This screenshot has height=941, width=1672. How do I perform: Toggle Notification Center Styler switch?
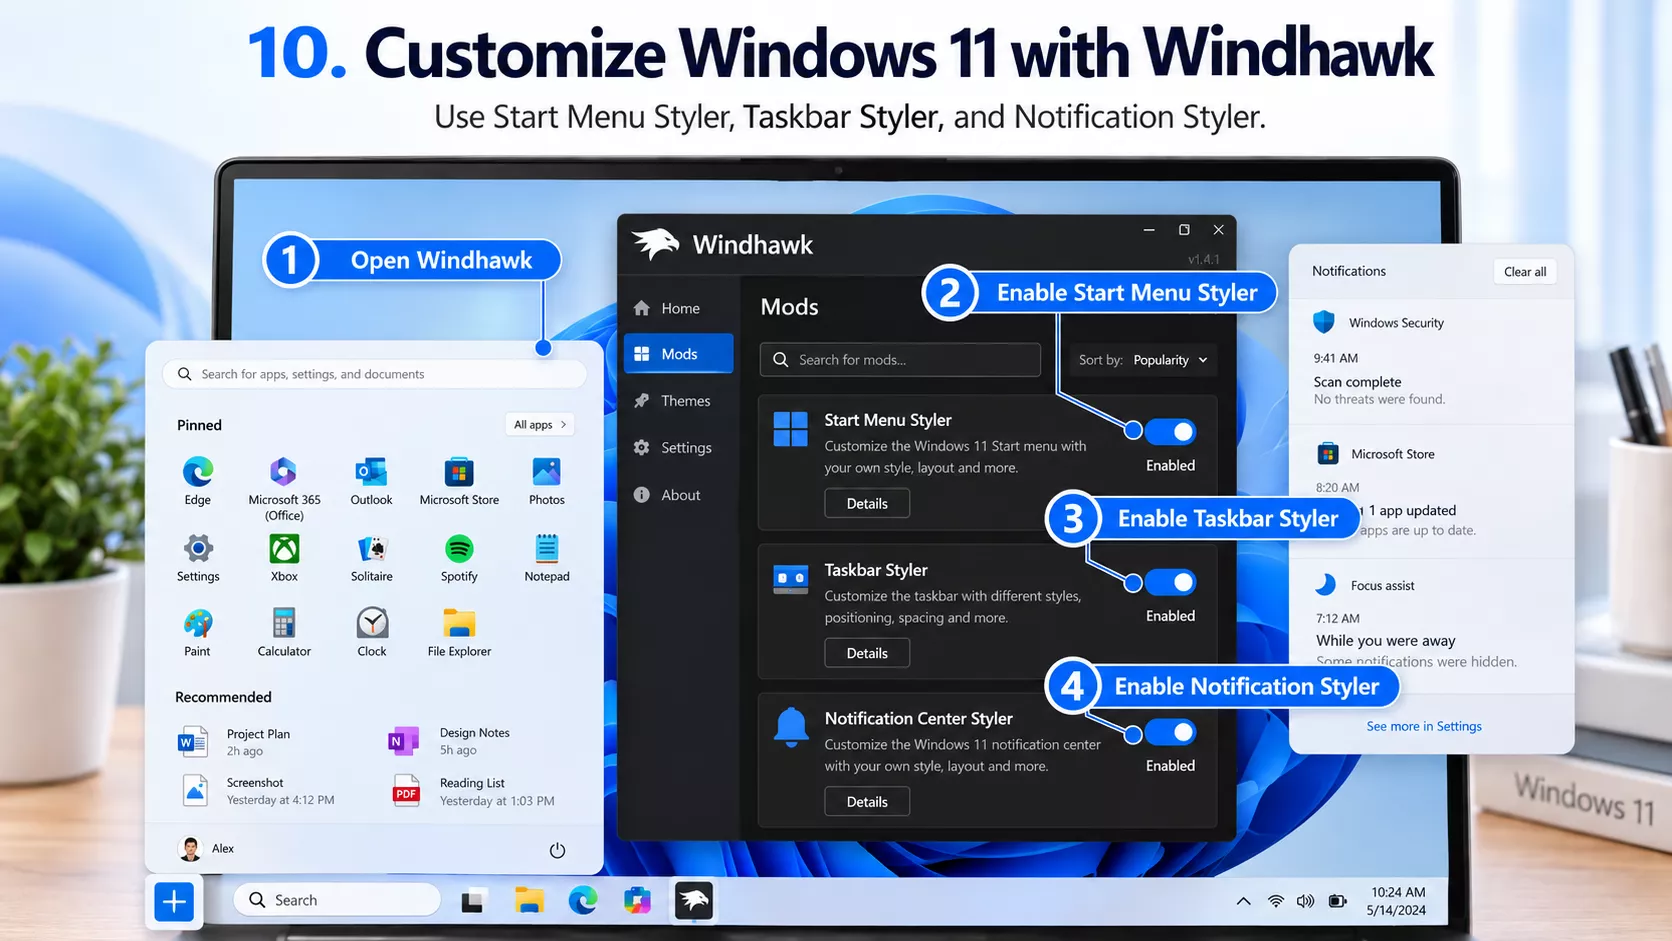click(x=1170, y=732)
